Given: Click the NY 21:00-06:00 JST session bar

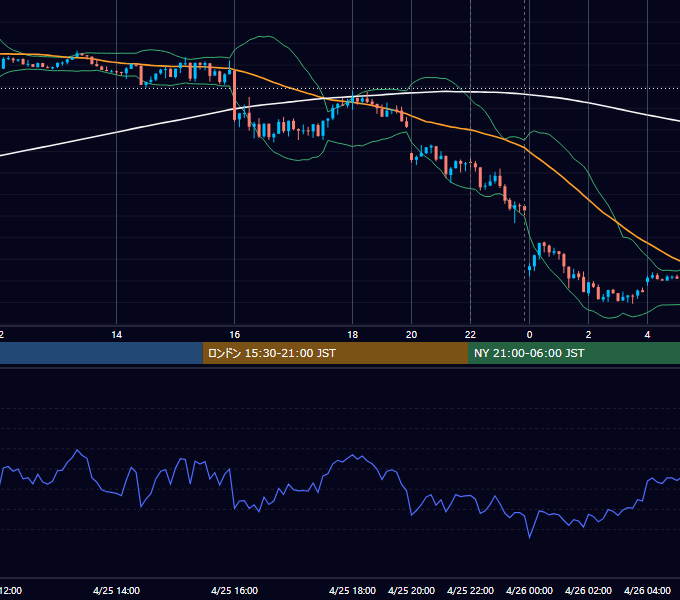Looking at the screenshot, I should pyautogui.click(x=574, y=353).
